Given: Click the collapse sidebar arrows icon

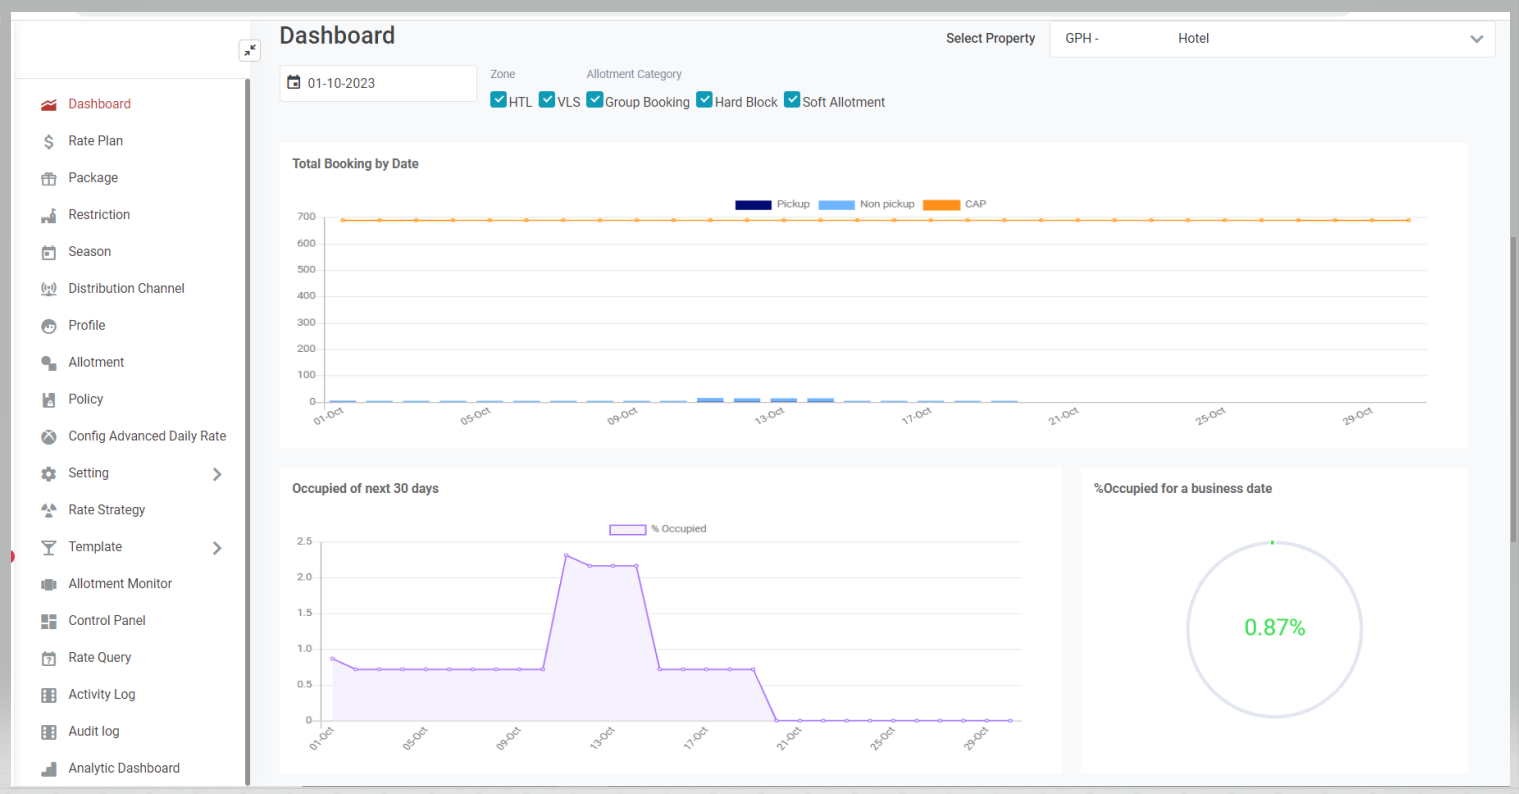Looking at the screenshot, I should (x=249, y=50).
